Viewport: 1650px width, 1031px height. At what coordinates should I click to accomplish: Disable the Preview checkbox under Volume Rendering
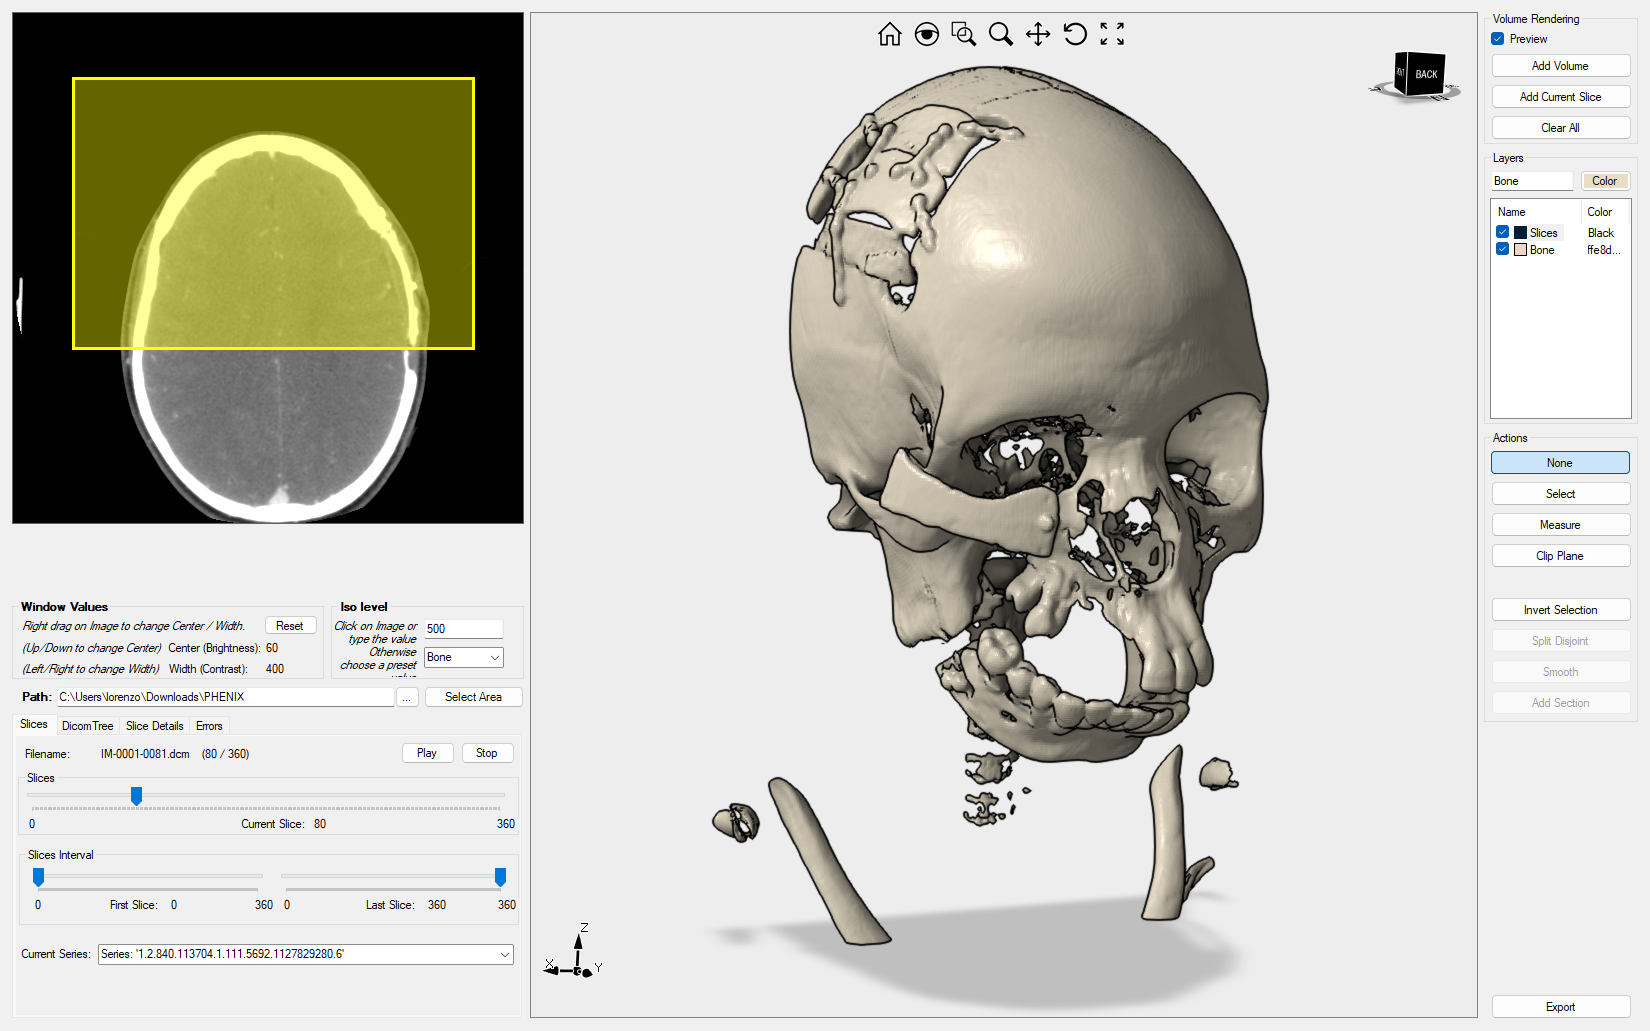tap(1497, 38)
